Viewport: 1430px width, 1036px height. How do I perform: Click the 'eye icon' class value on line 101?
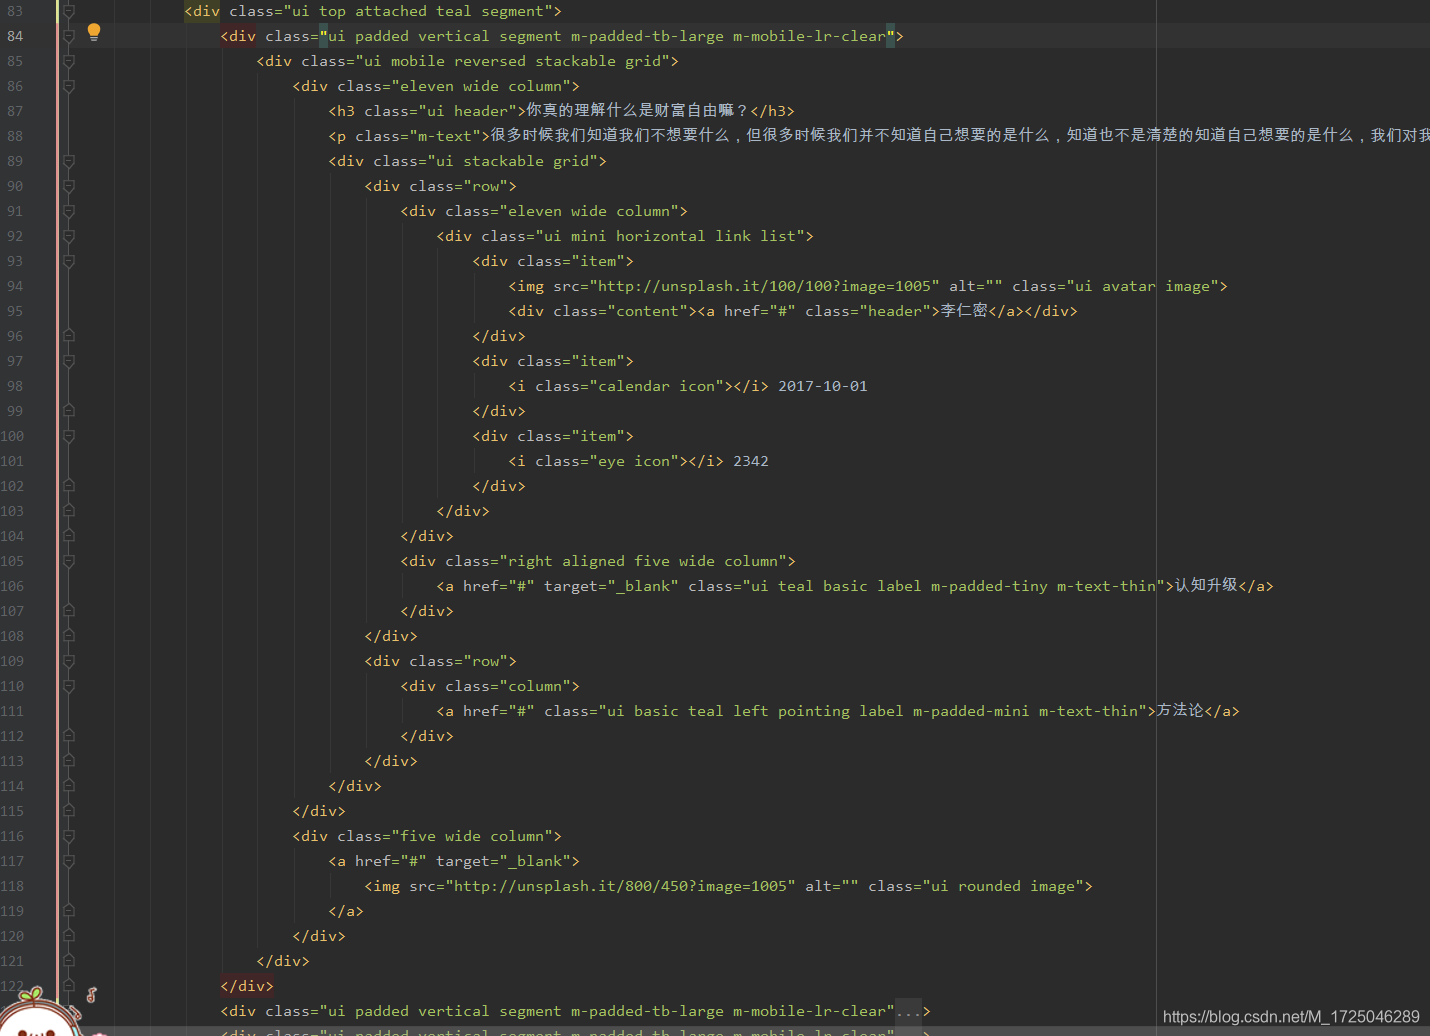click(x=634, y=461)
